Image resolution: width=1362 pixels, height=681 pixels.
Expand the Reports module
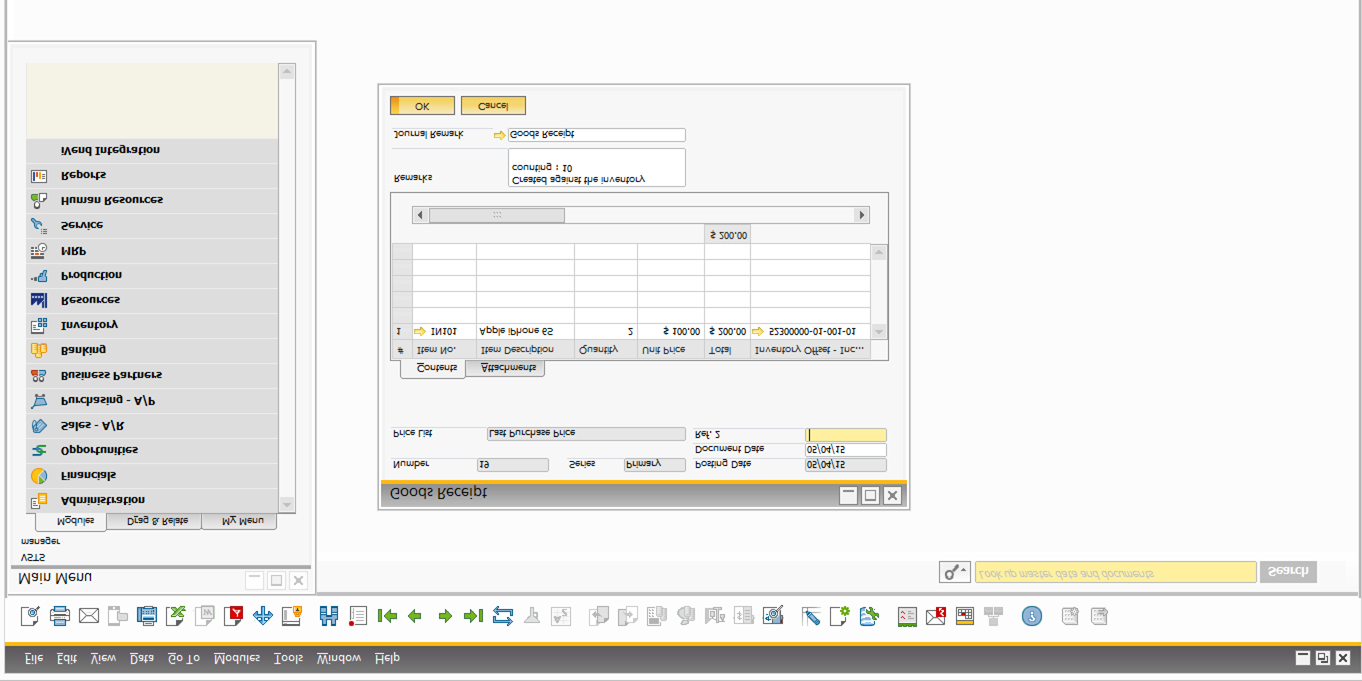click(x=152, y=176)
